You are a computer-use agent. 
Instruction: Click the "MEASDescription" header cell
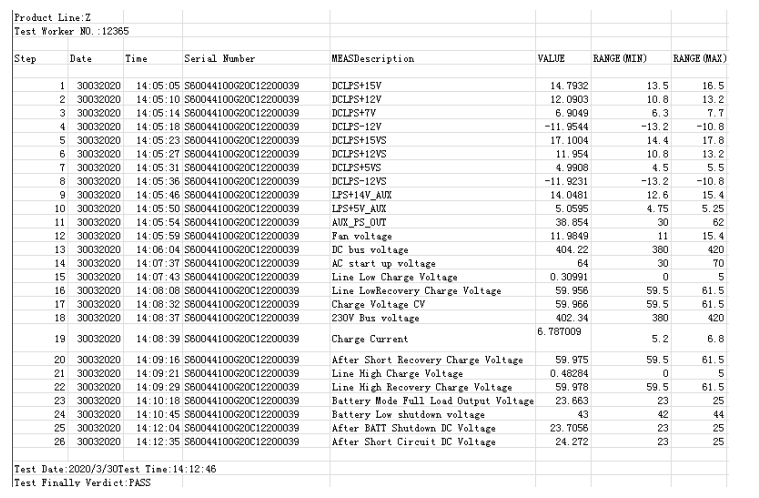click(371, 61)
